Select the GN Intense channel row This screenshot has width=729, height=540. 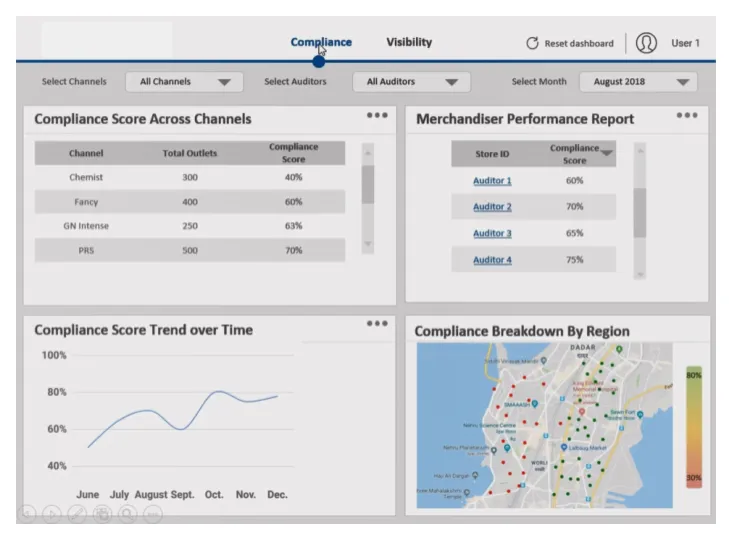point(190,226)
